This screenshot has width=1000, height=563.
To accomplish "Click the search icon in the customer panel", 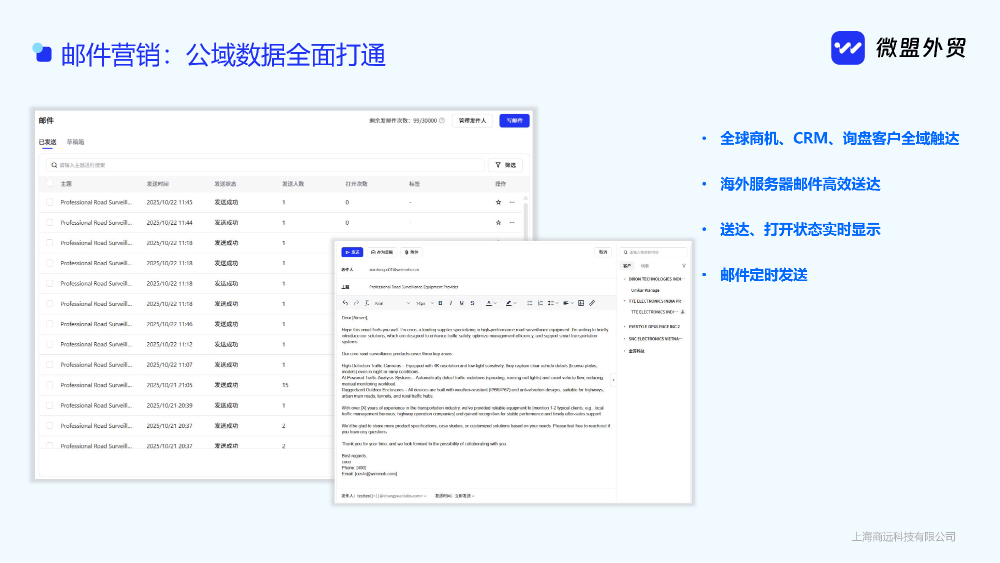I will (x=626, y=252).
